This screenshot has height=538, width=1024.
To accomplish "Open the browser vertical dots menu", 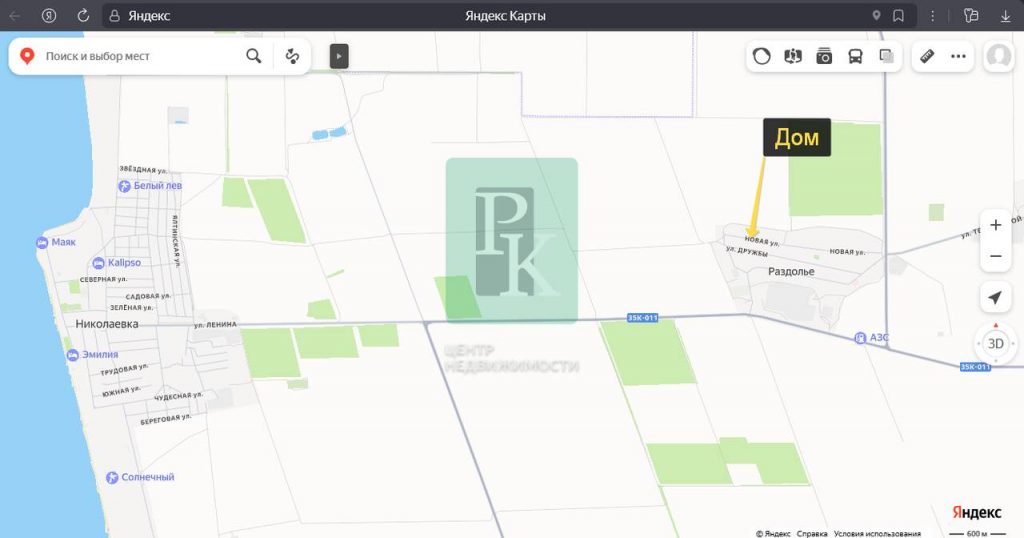I will (x=933, y=16).
